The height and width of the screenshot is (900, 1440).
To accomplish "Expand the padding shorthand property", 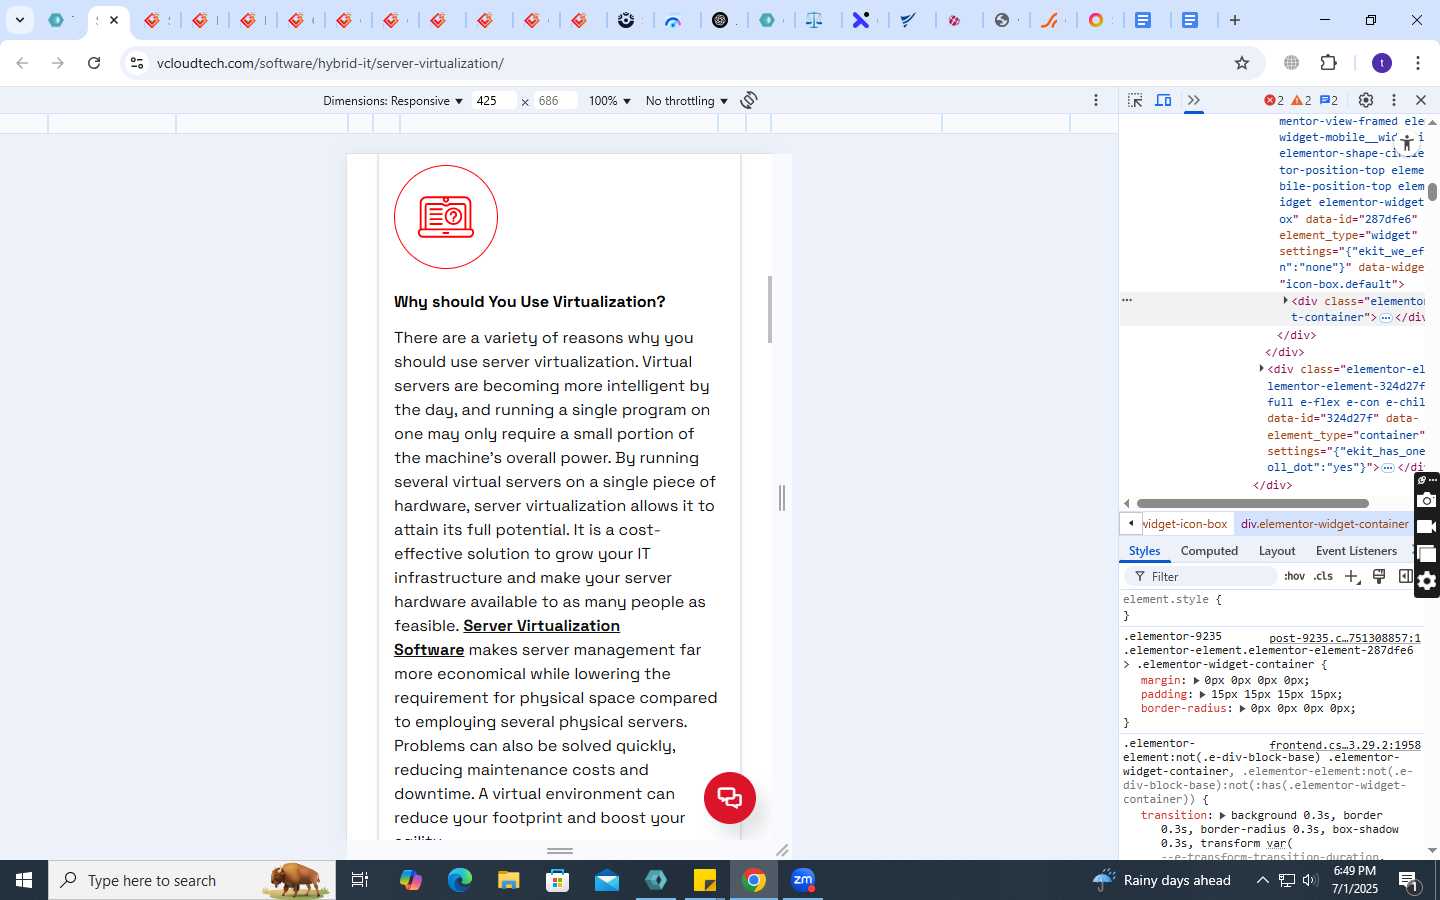I will 1203,695.
